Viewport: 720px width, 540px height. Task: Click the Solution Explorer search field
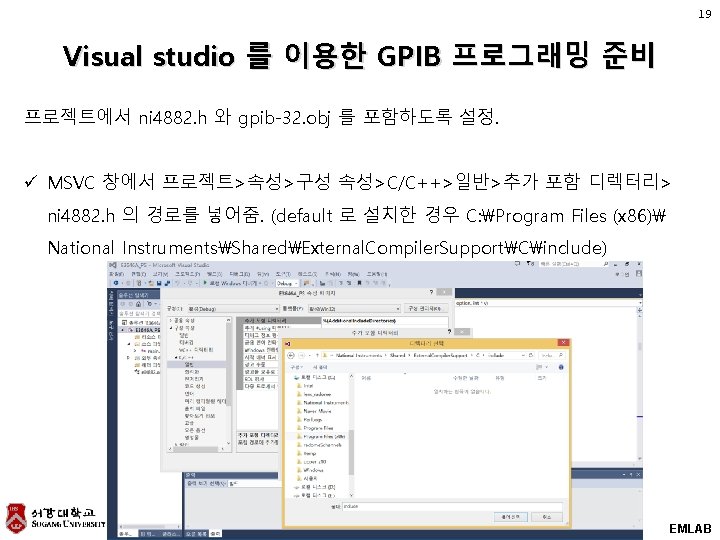140,313
